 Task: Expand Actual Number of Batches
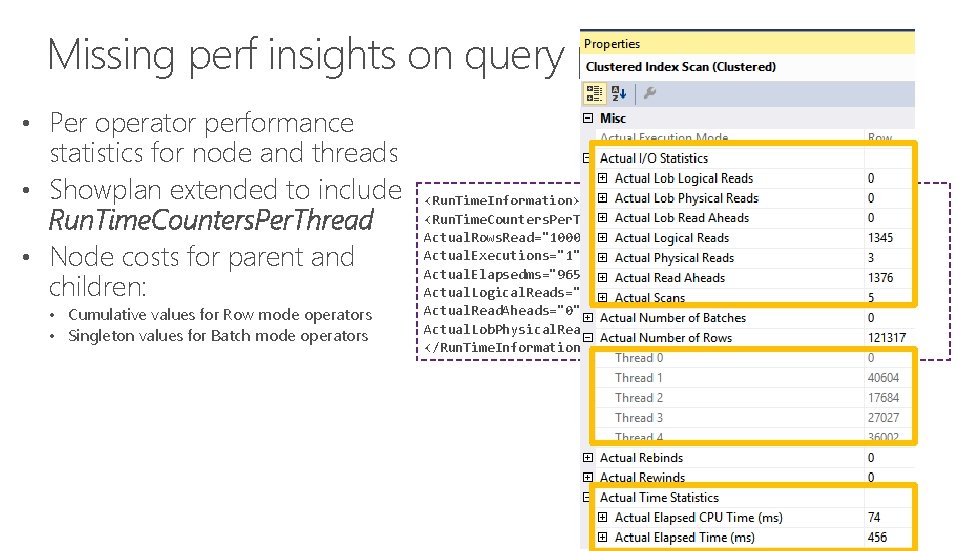587,318
